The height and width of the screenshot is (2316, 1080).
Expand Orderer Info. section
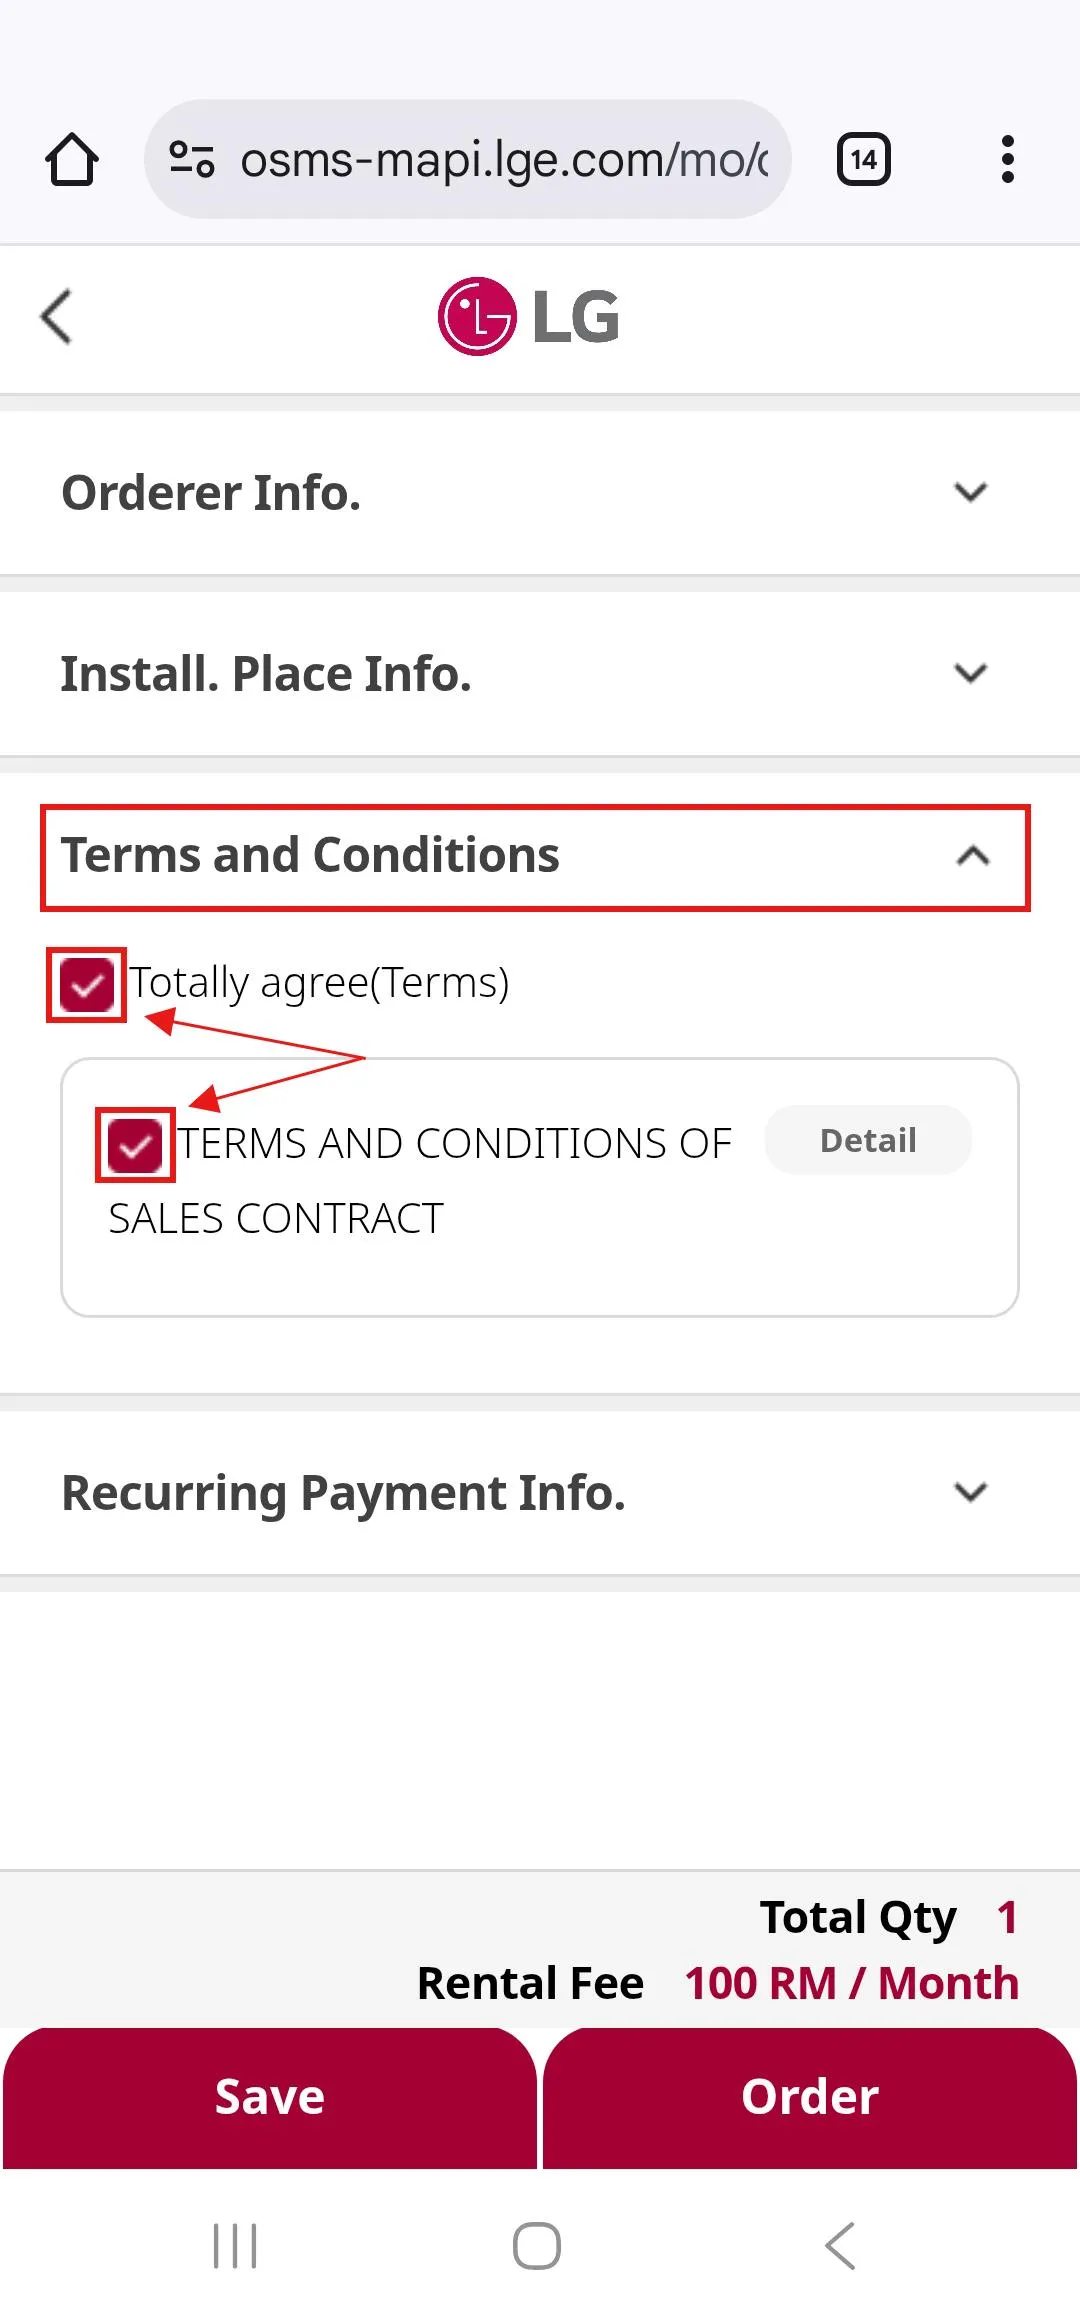click(970, 493)
